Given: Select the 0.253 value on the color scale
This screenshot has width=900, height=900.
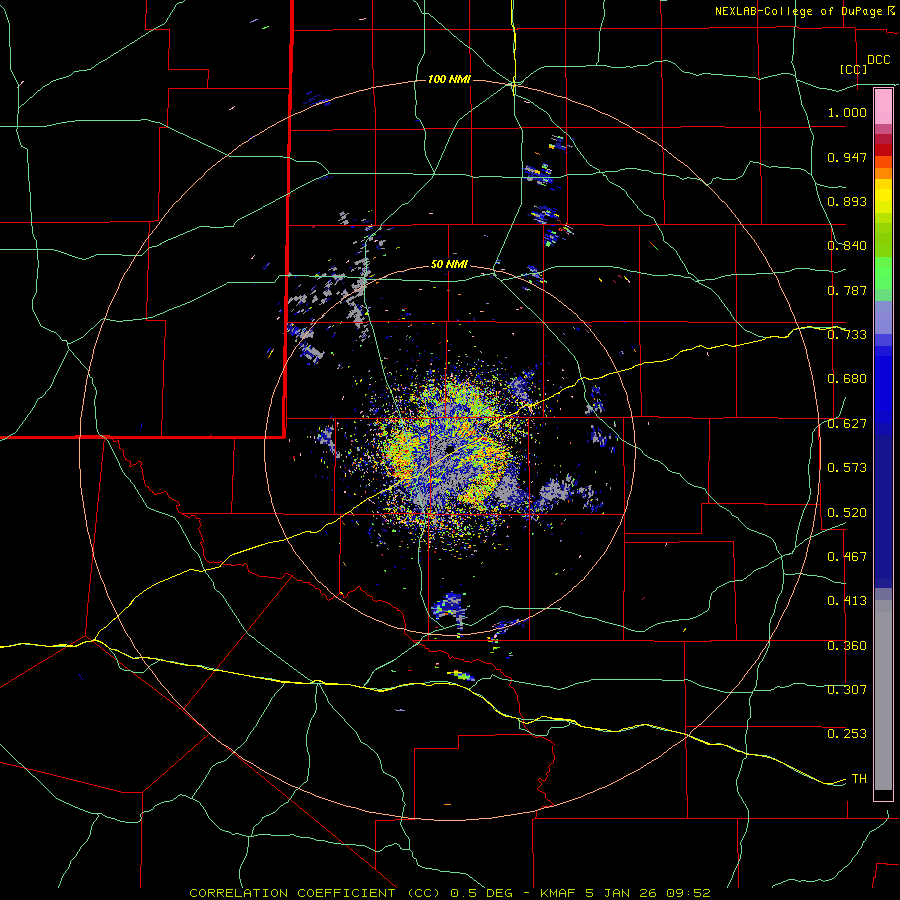Looking at the screenshot, I should click(x=847, y=734).
